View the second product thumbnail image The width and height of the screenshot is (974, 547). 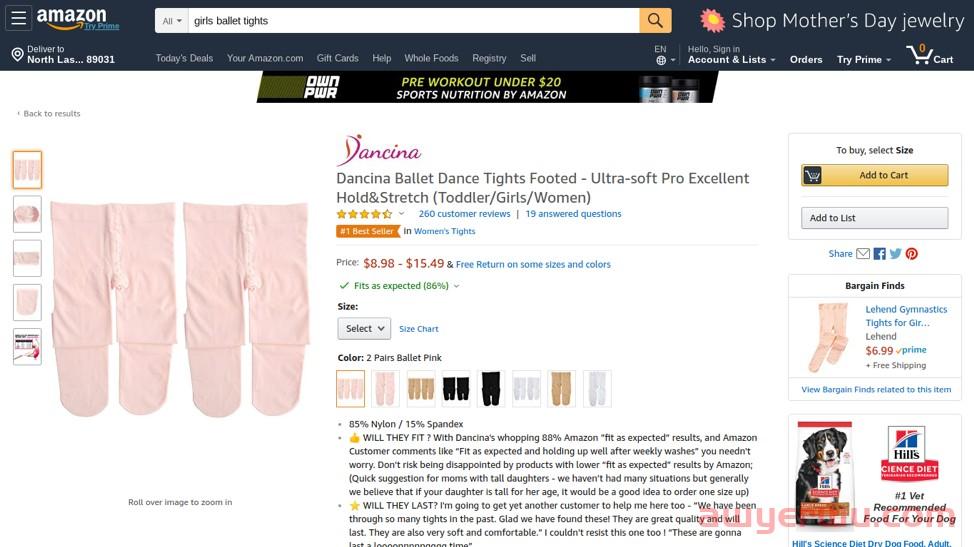coord(27,214)
